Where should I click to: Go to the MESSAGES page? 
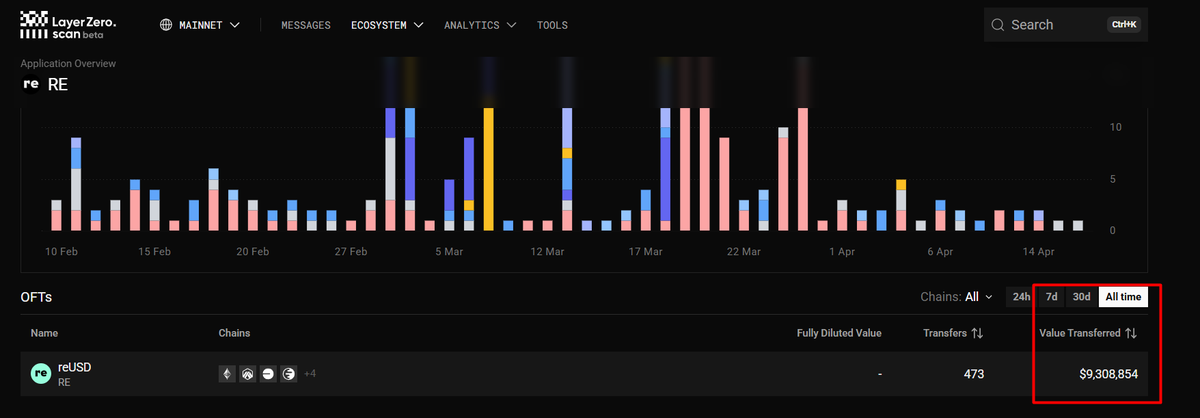point(306,25)
